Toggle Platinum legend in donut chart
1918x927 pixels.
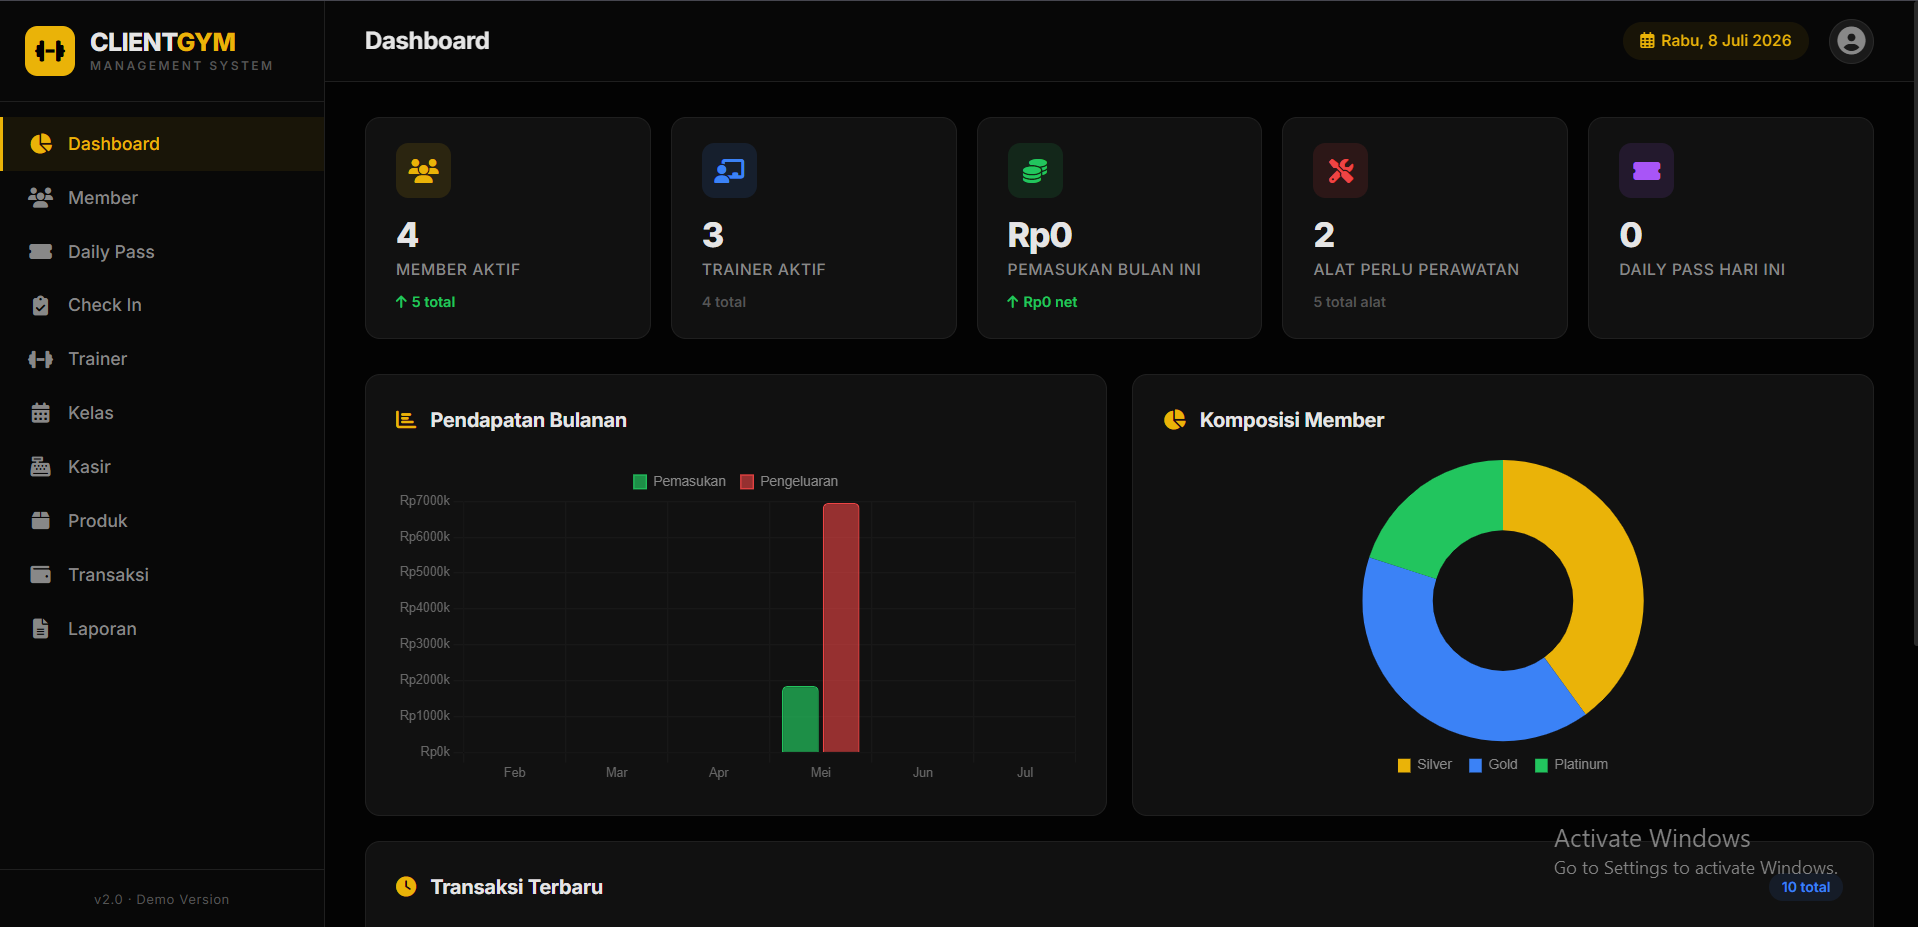coord(1572,765)
